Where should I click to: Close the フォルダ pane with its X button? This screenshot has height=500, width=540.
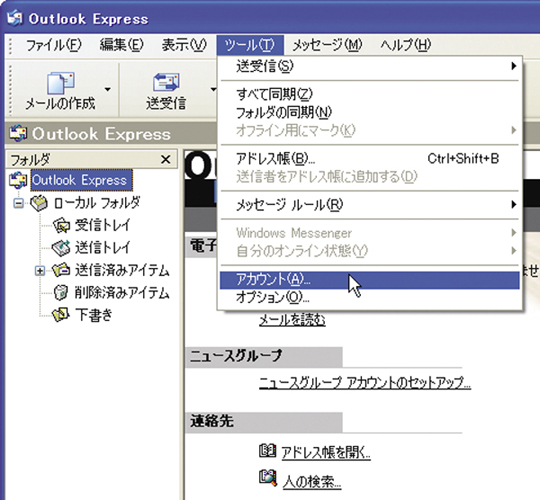pos(166,159)
